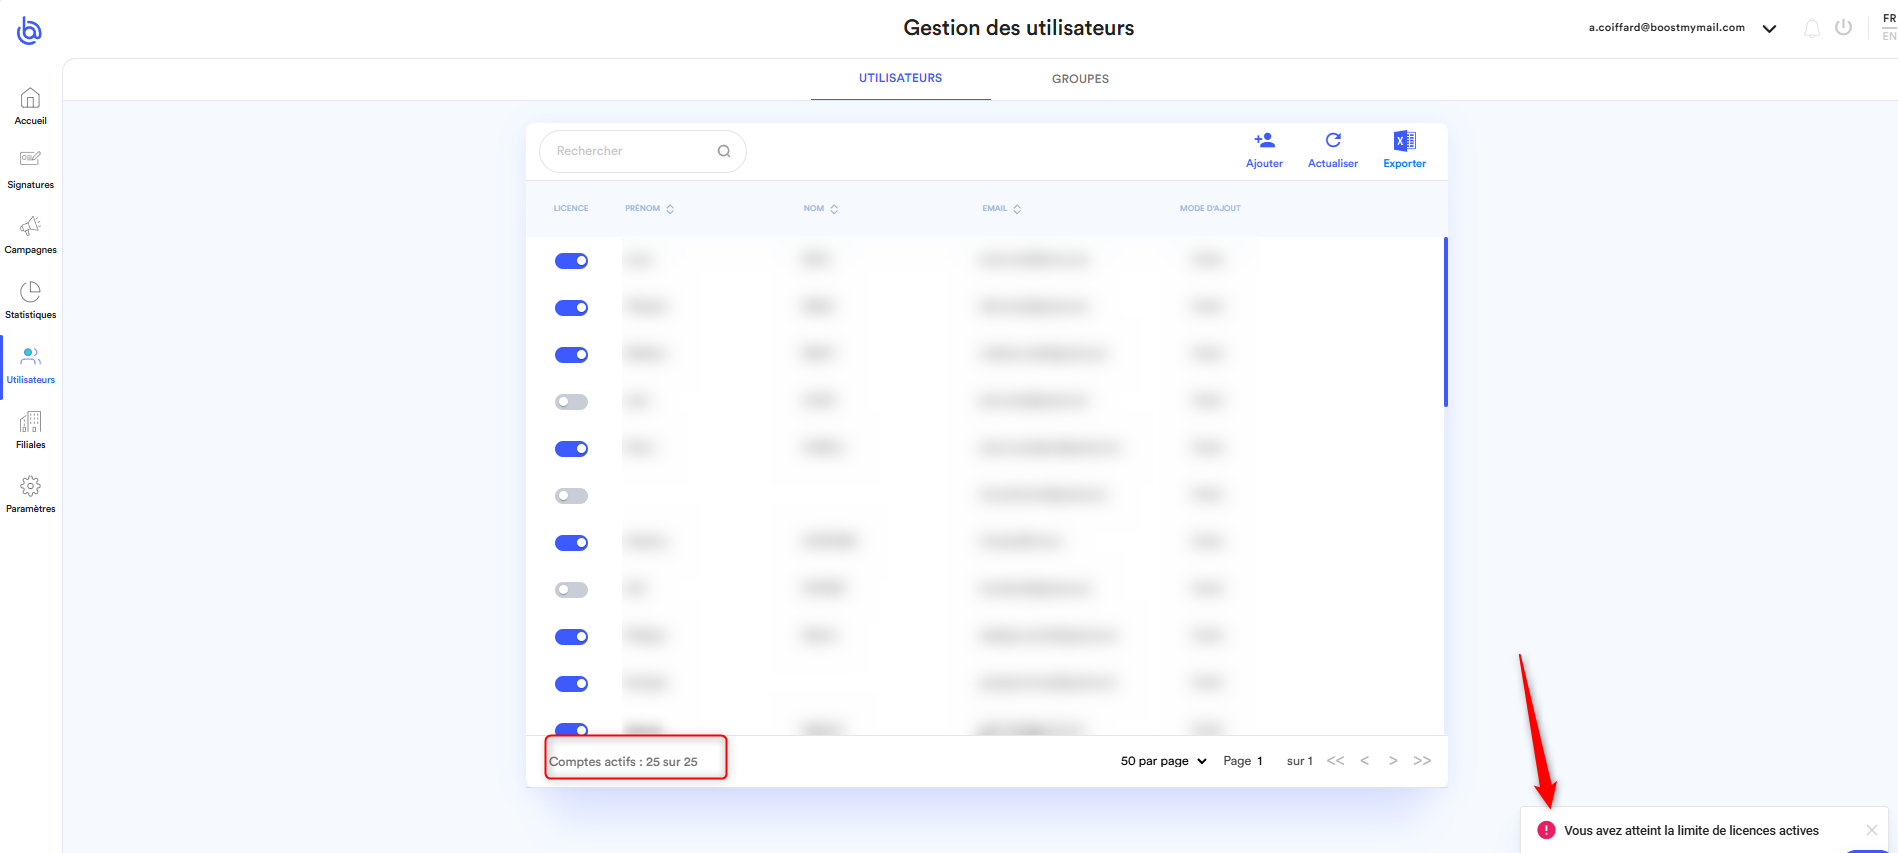Enable the first greyed-out licence toggle
The image size is (1898, 853).
click(x=571, y=402)
